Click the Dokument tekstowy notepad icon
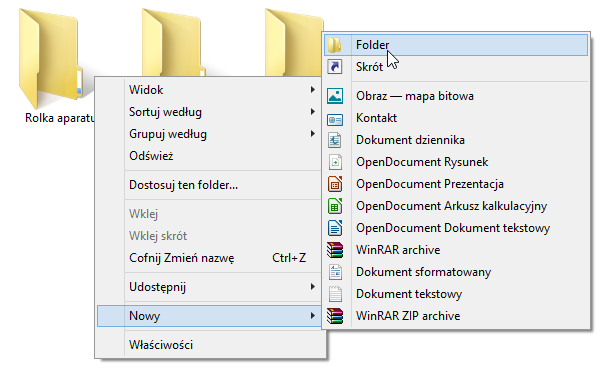Viewport: 604px width, 371px height. point(335,294)
